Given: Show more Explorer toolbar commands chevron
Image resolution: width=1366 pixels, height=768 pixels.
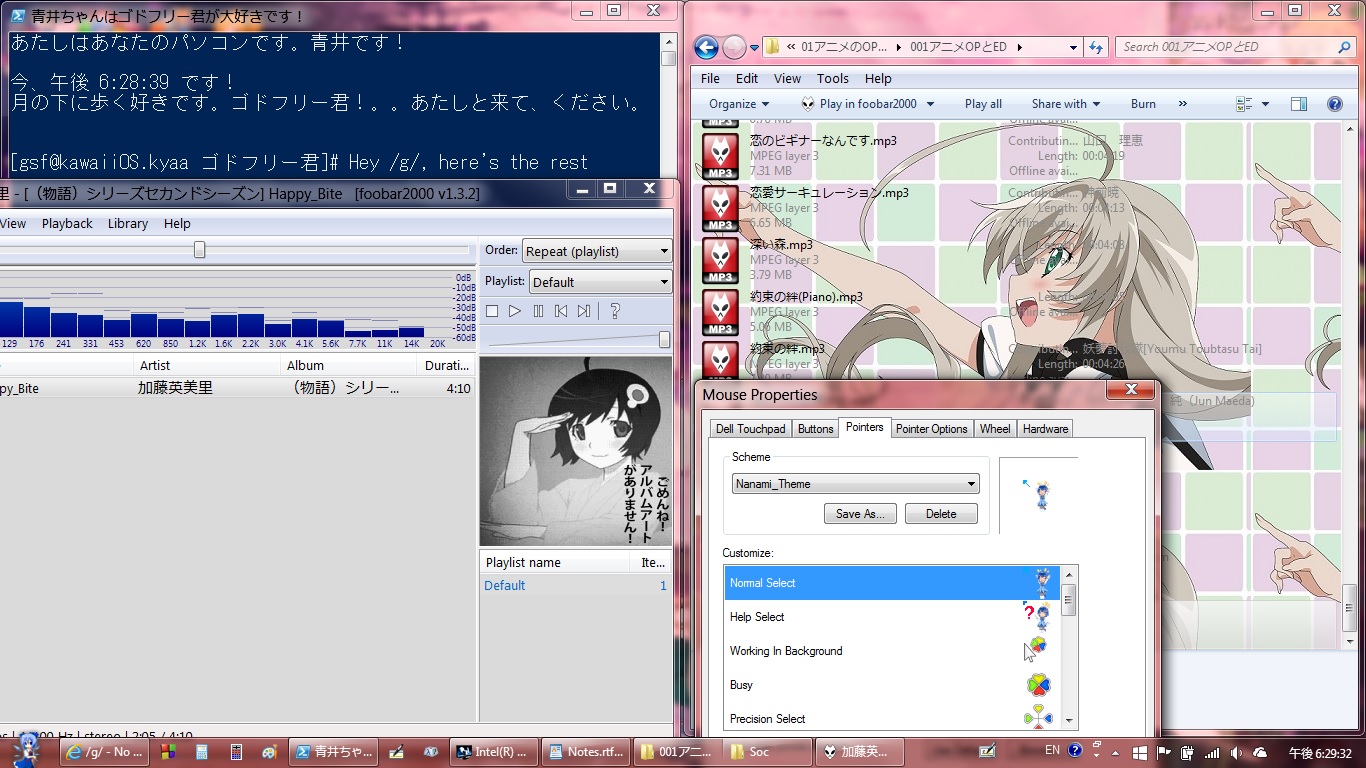Looking at the screenshot, I should (1183, 104).
